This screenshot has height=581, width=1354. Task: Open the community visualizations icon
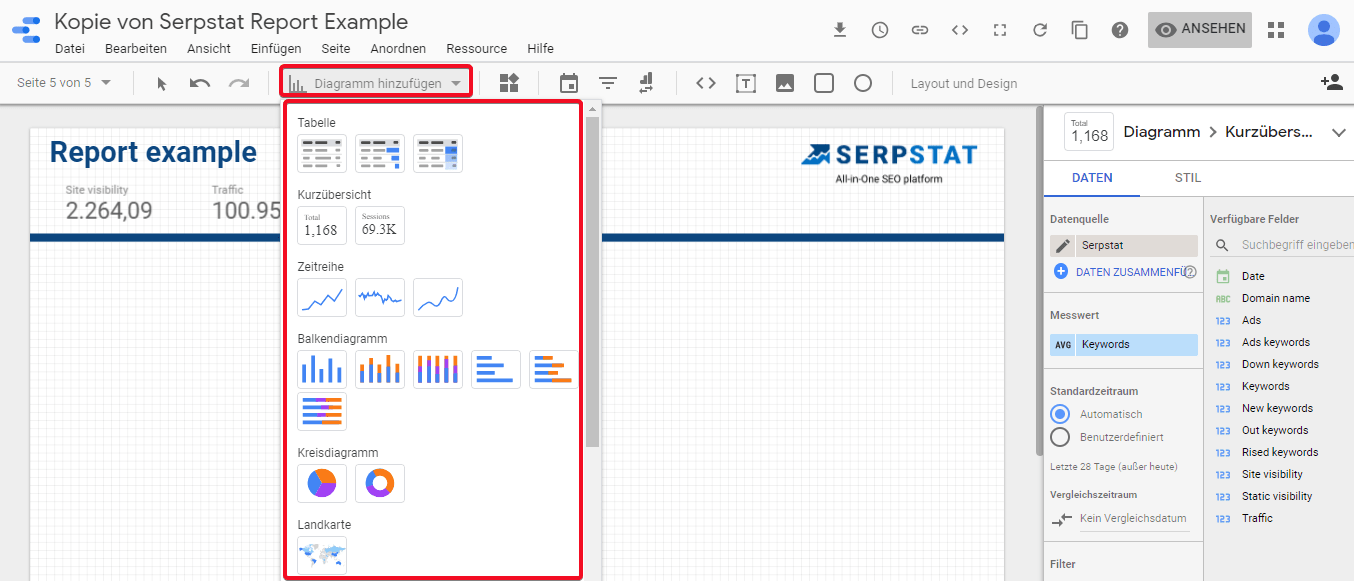509,83
